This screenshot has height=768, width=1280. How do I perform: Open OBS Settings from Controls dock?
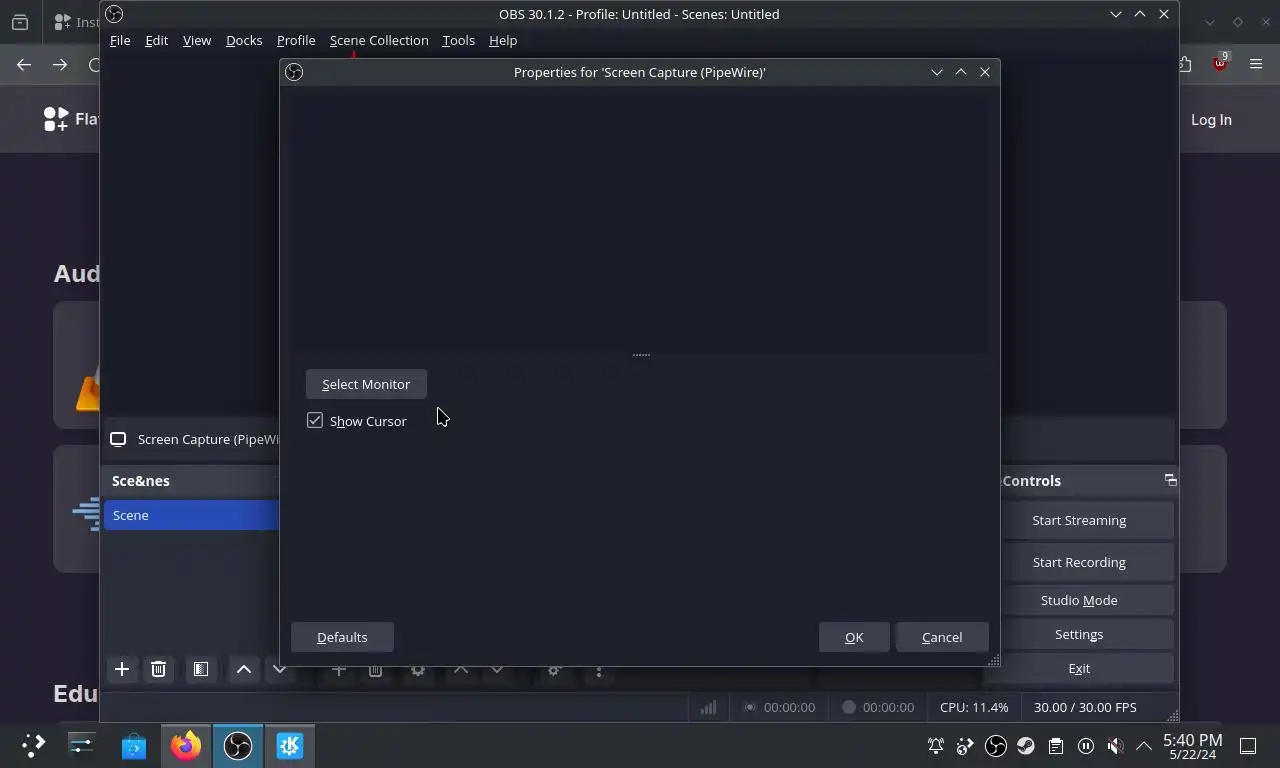point(1079,634)
